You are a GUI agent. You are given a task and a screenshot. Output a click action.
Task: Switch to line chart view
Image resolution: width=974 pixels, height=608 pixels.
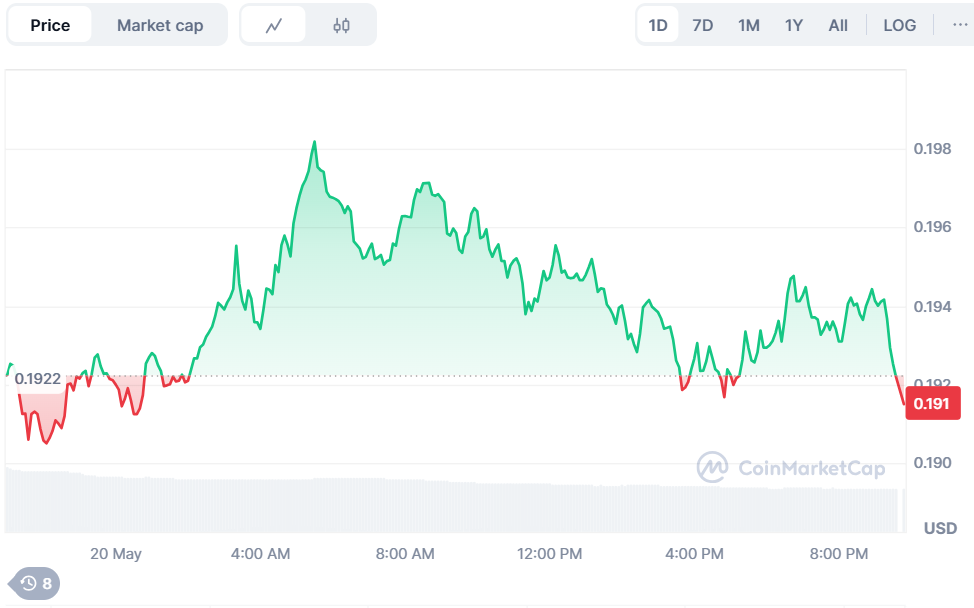[x=274, y=25]
